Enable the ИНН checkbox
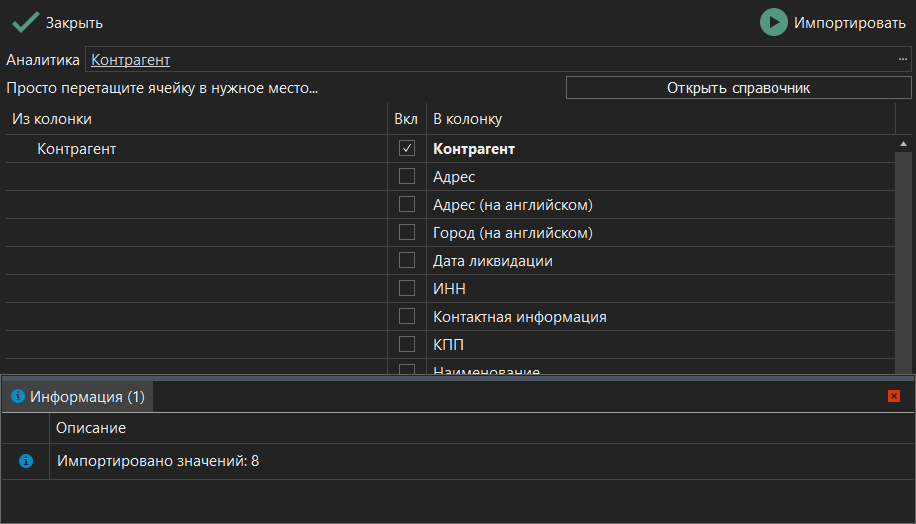Screen dimensions: 916x524 click(407, 289)
